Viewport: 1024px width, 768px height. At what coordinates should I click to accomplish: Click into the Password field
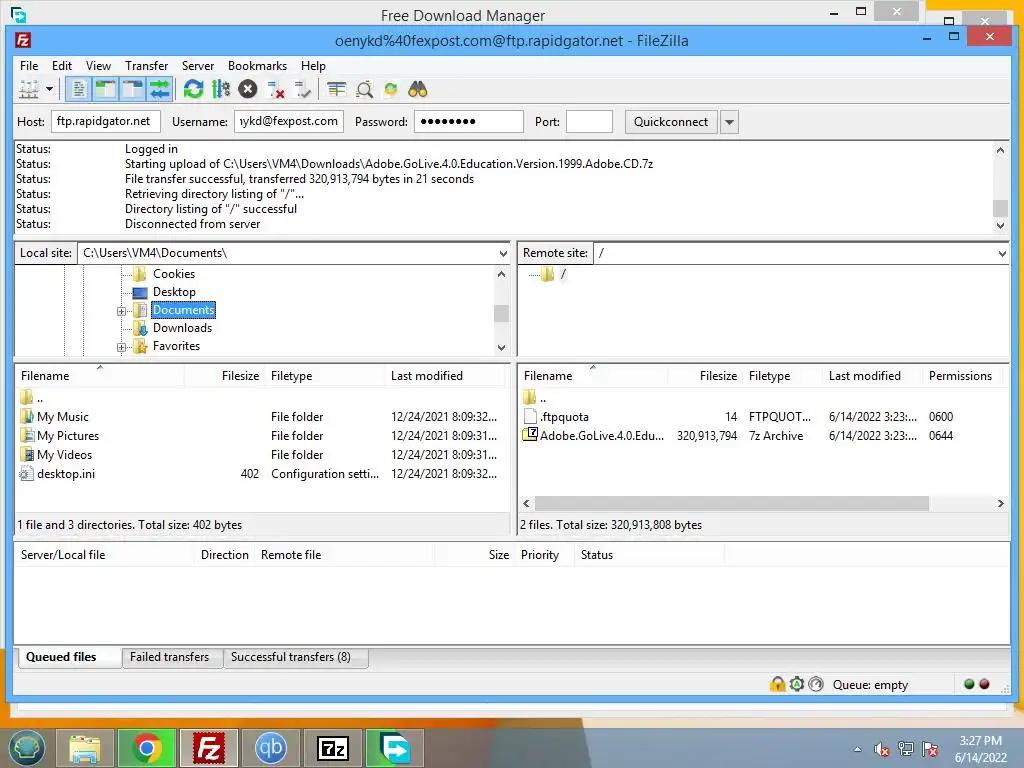(x=468, y=121)
